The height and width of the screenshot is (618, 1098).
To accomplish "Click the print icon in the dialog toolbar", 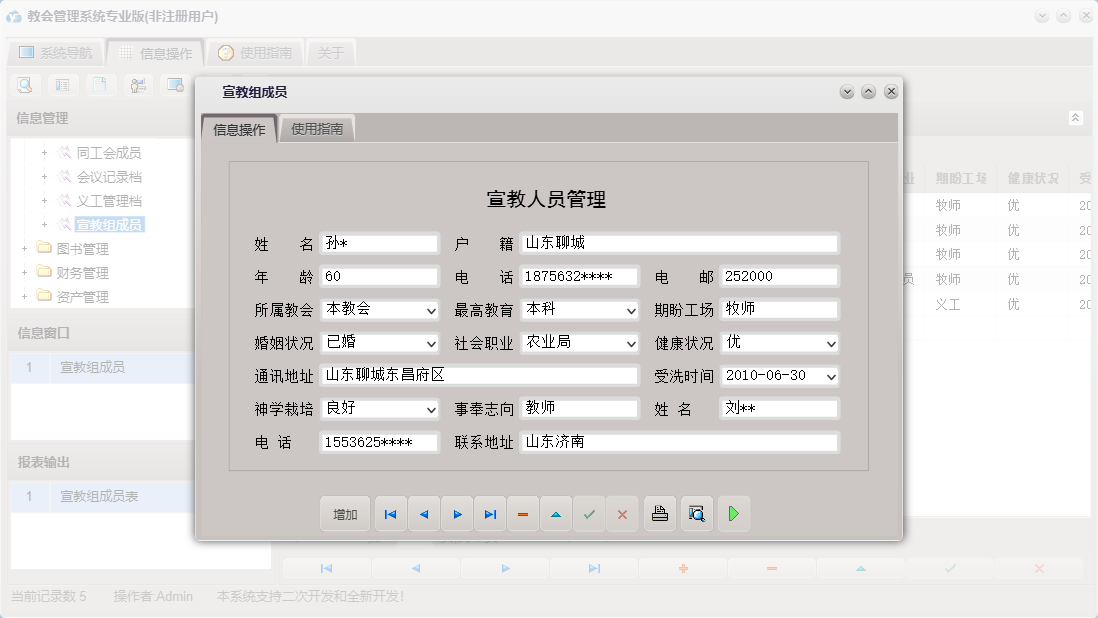I will point(659,513).
